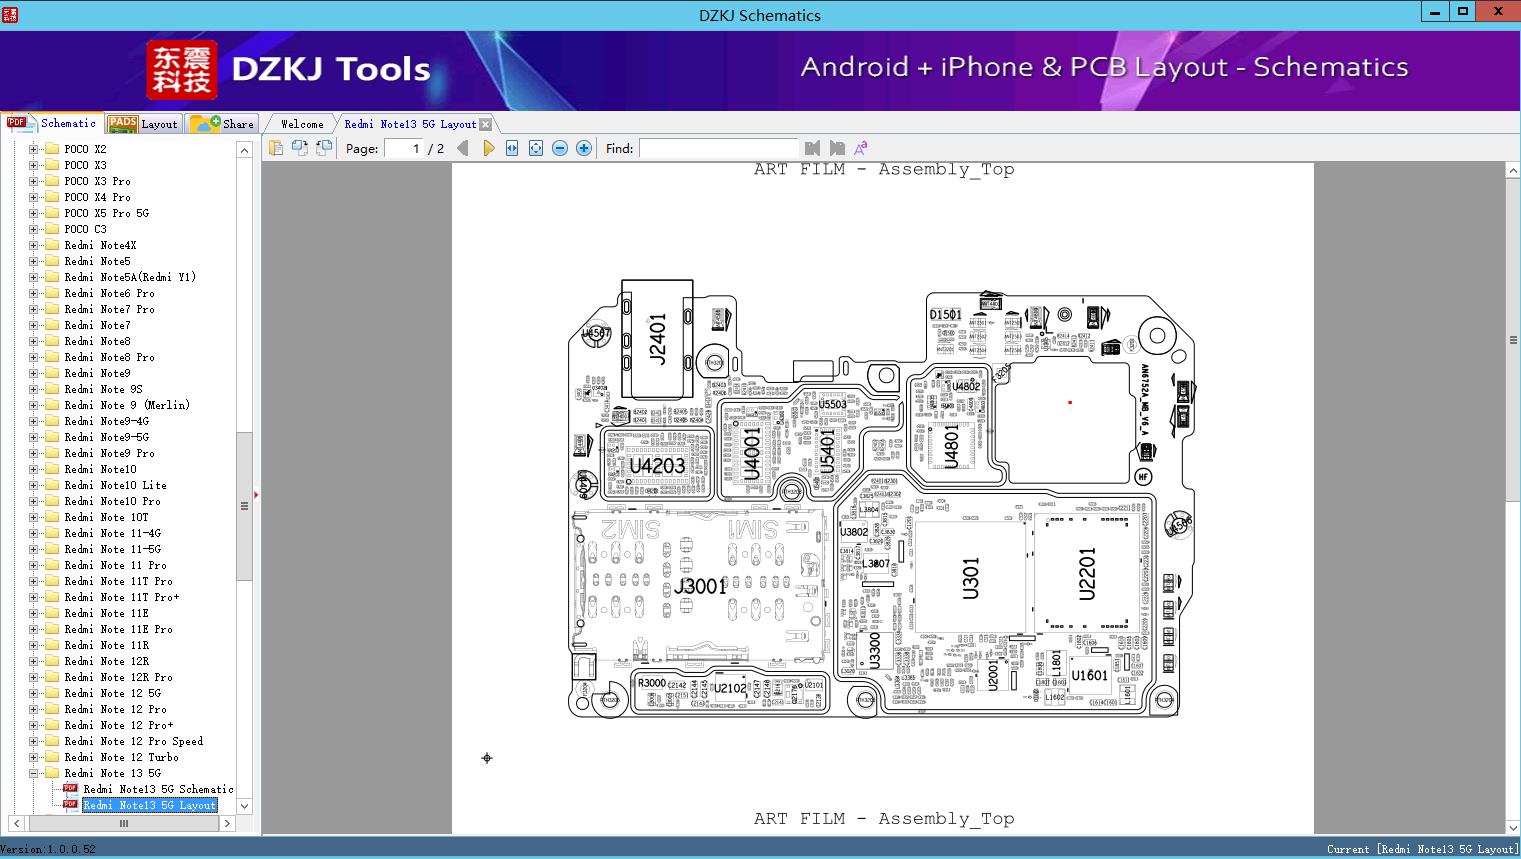Viewport: 1521px width, 859px height.
Task: Close the Redmi Note13 5G Layout tab
Action: [x=486, y=124]
